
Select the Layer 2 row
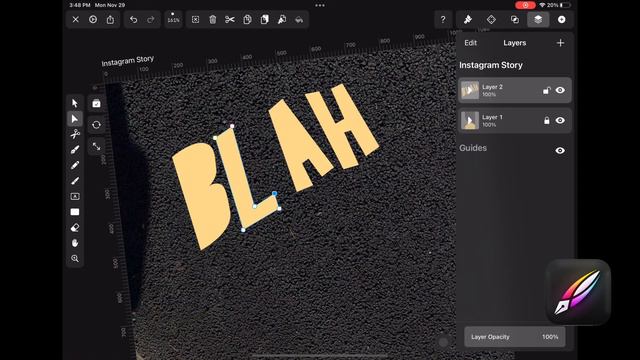point(515,90)
